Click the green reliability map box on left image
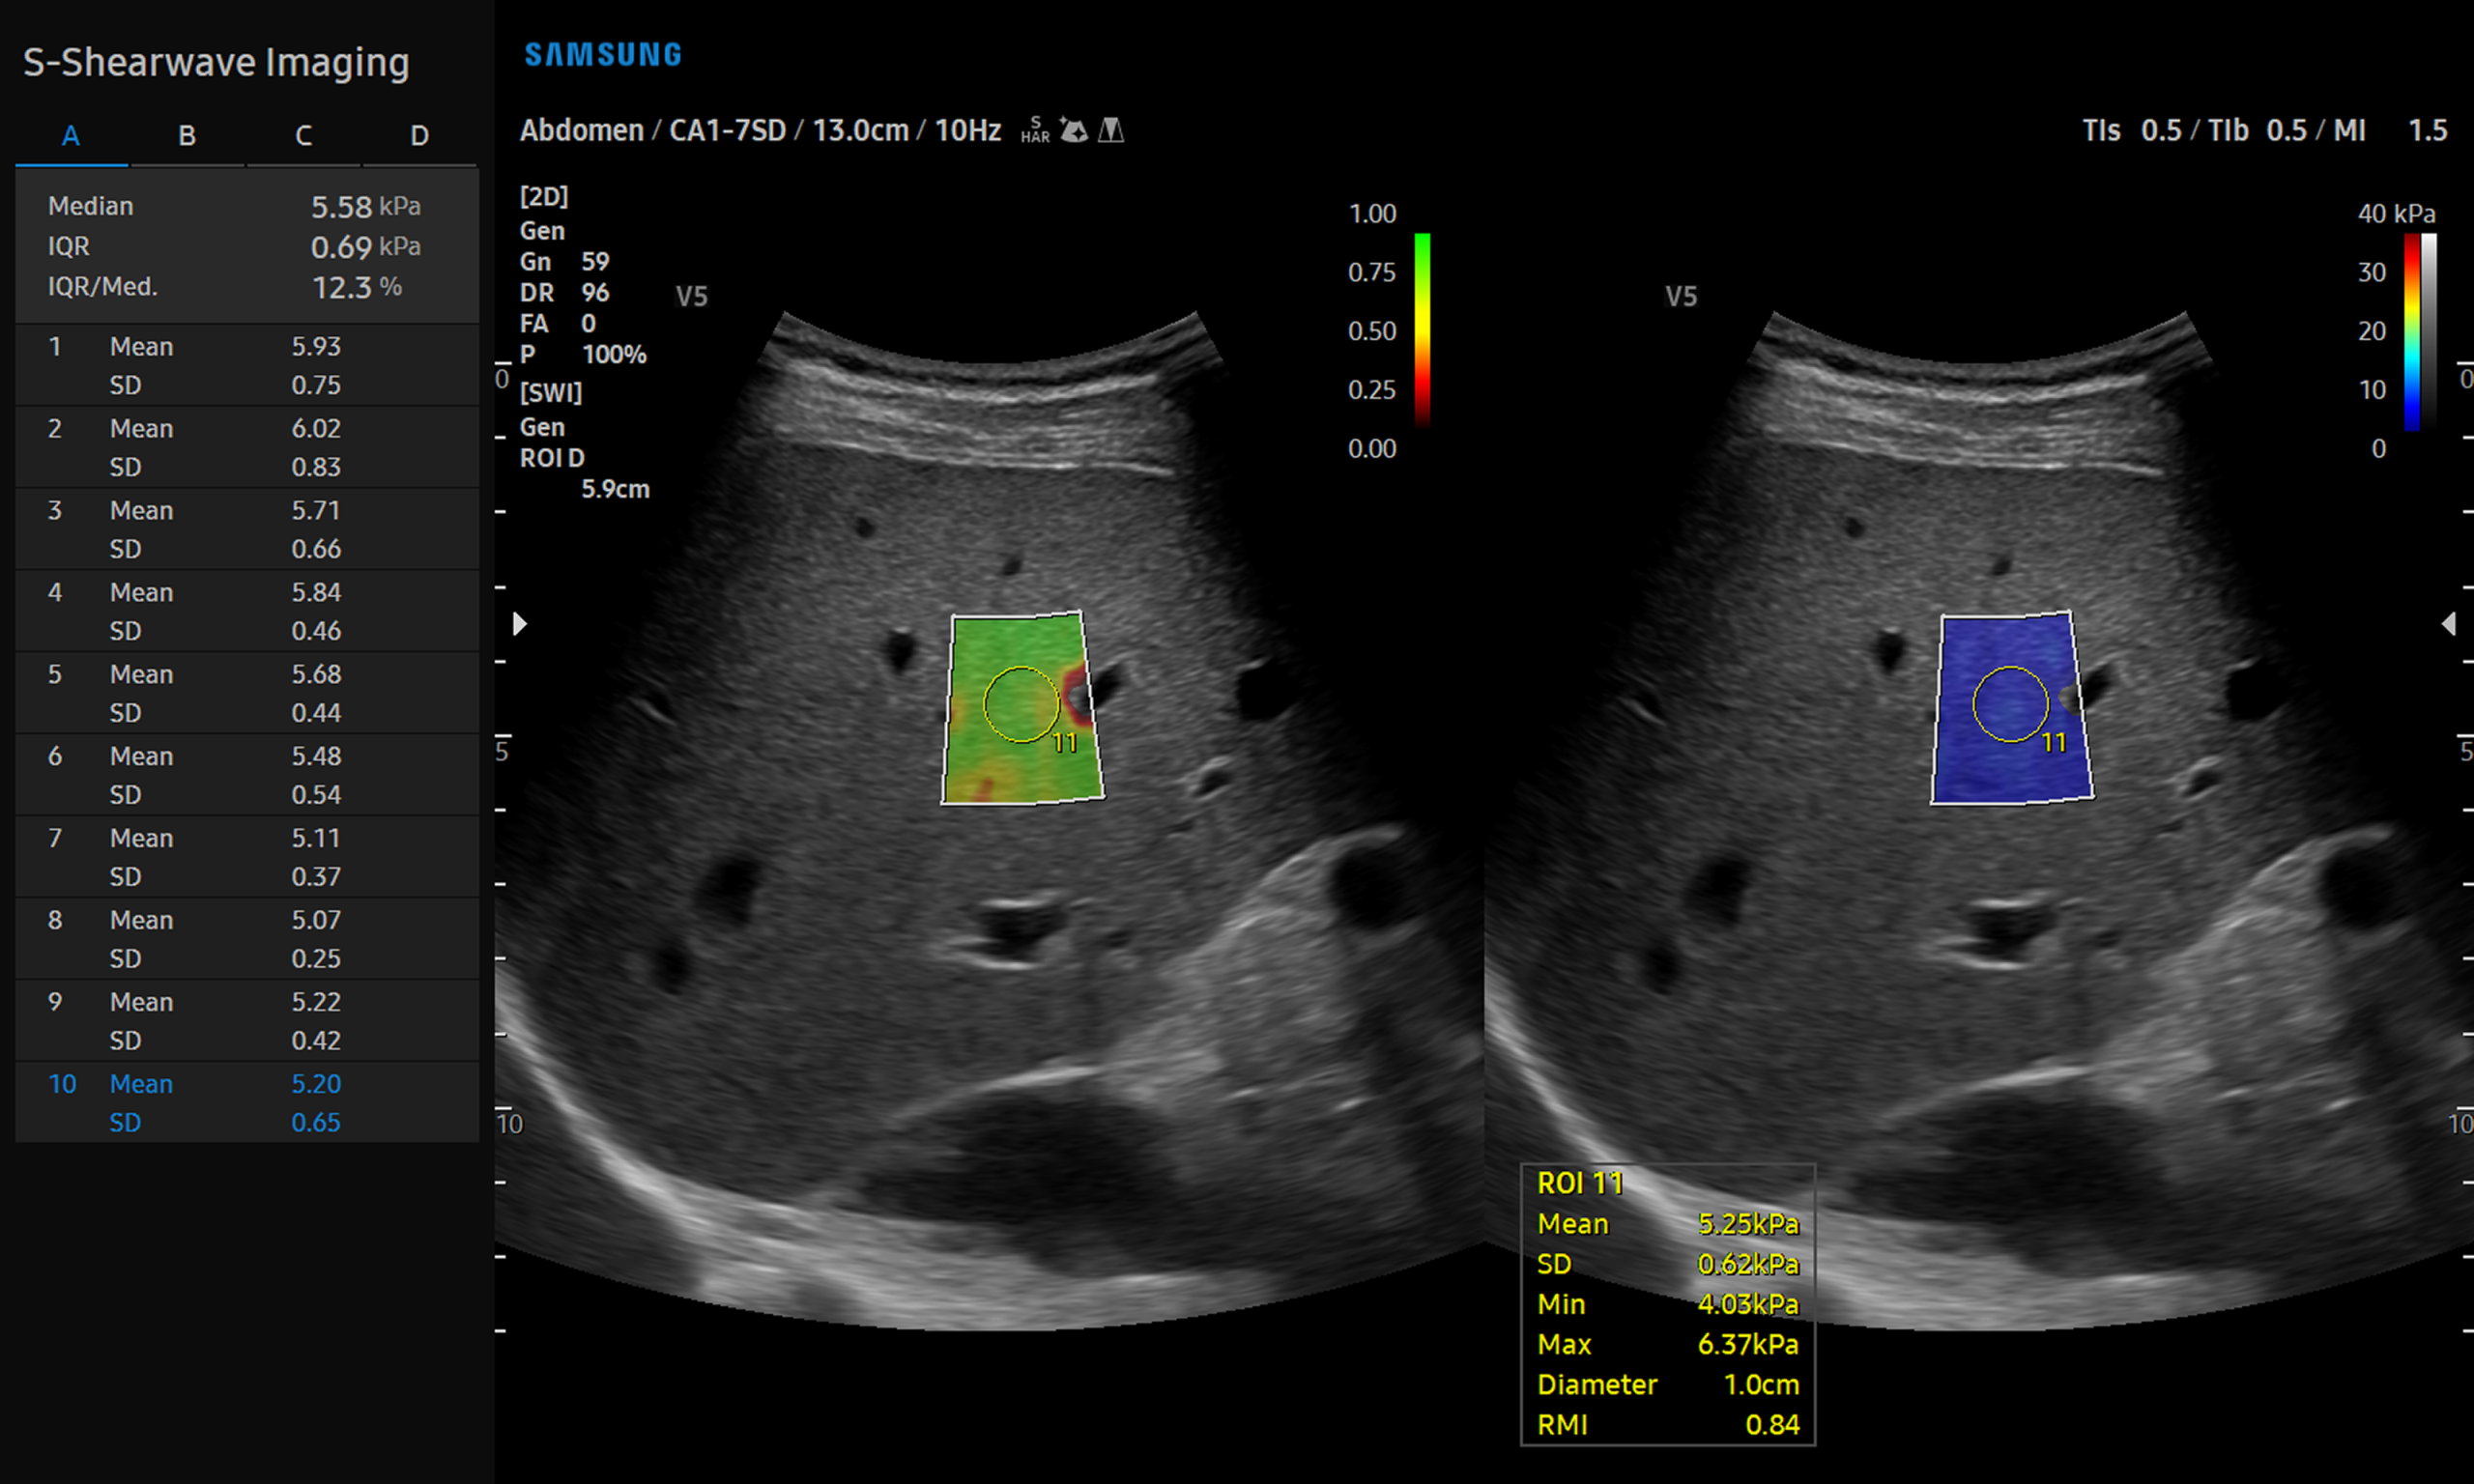 1022,708
